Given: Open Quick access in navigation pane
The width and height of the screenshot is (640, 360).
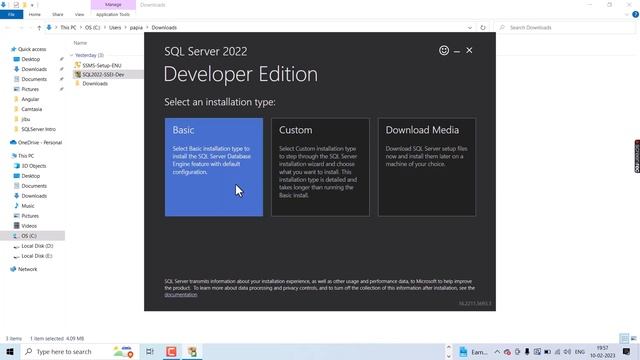Looking at the screenshot, I should [32, 49].
